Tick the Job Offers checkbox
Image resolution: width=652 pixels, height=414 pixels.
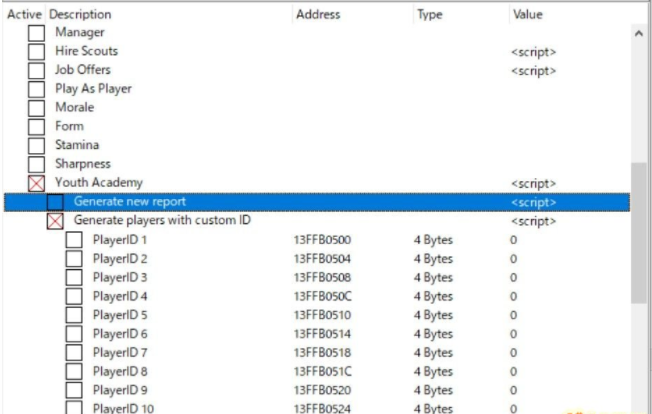[x=36, y=70]
